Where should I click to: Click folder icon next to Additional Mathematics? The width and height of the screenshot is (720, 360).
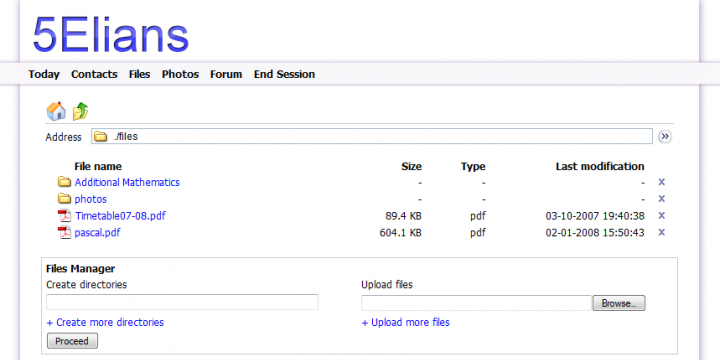pyautogui.click(x=64, y=182)
